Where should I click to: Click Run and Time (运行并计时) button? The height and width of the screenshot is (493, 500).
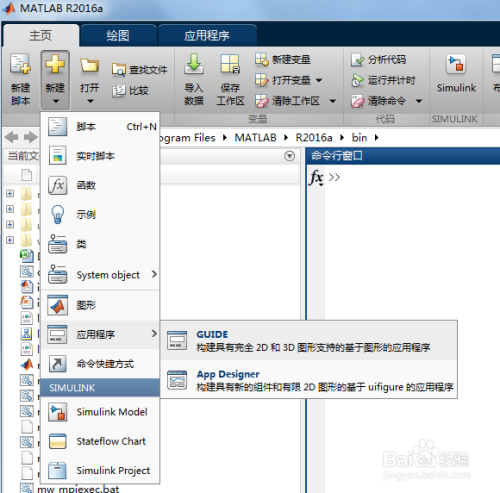[x=383, y=80]
